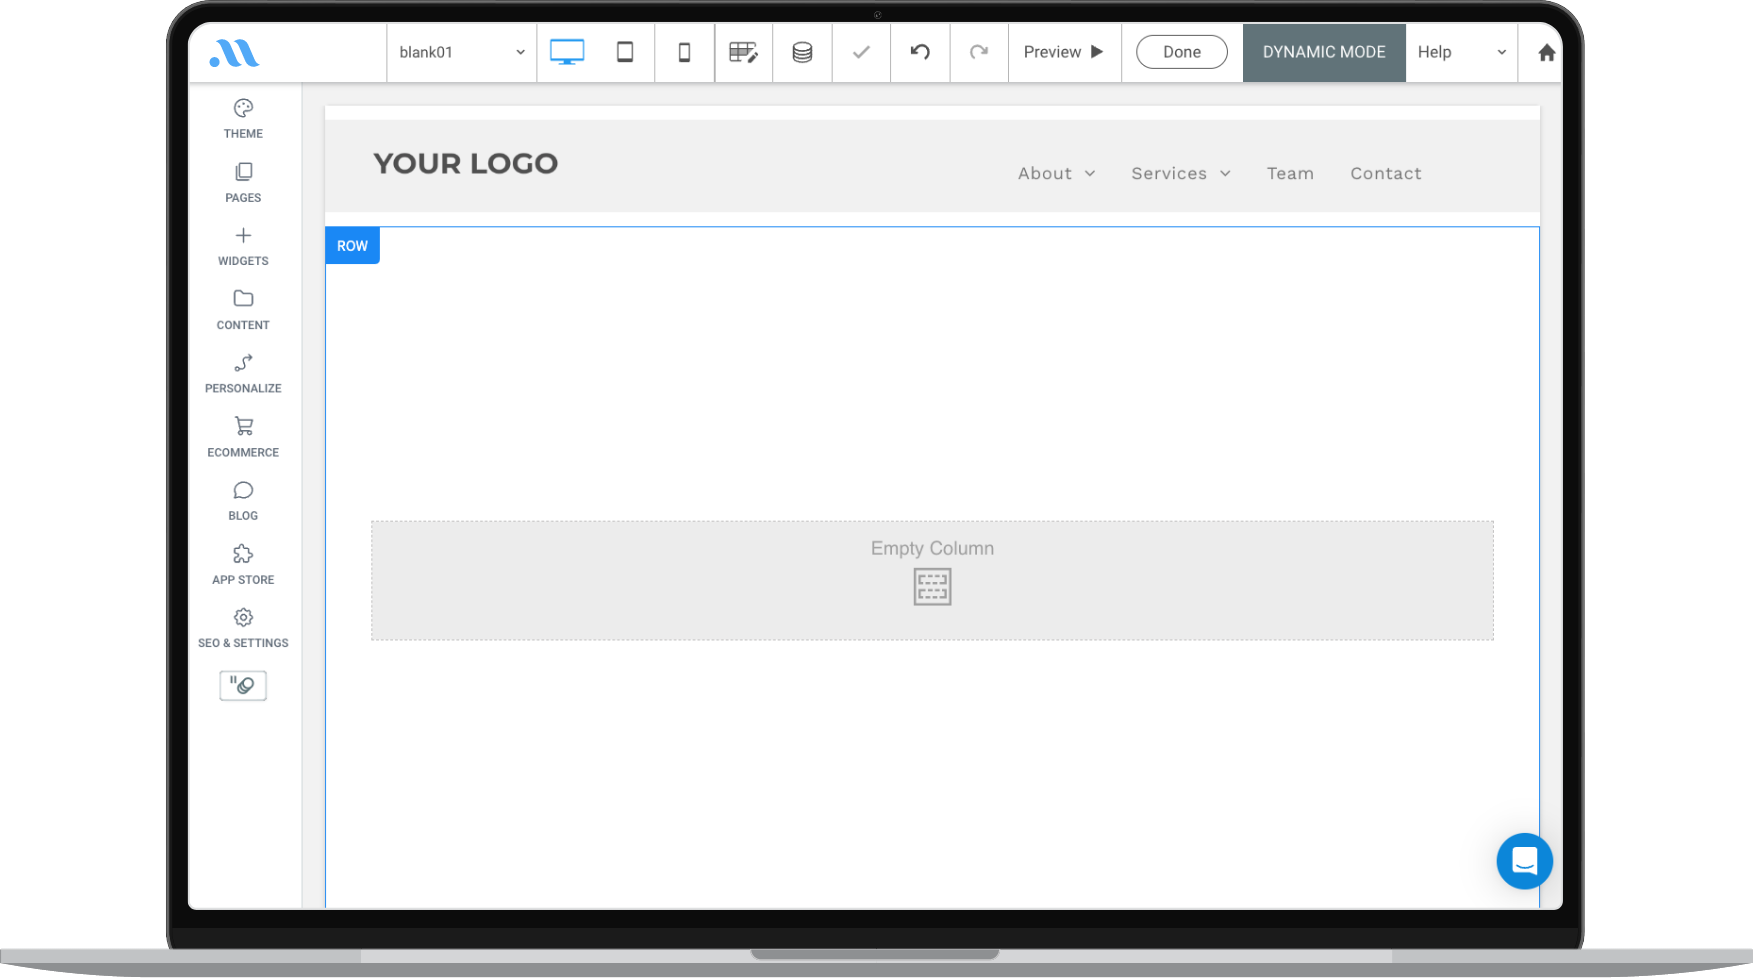Image resolution: width=1753 pixels, height=978 pixels.
Task: Select the ROW label tag
Action: [352, 246]
